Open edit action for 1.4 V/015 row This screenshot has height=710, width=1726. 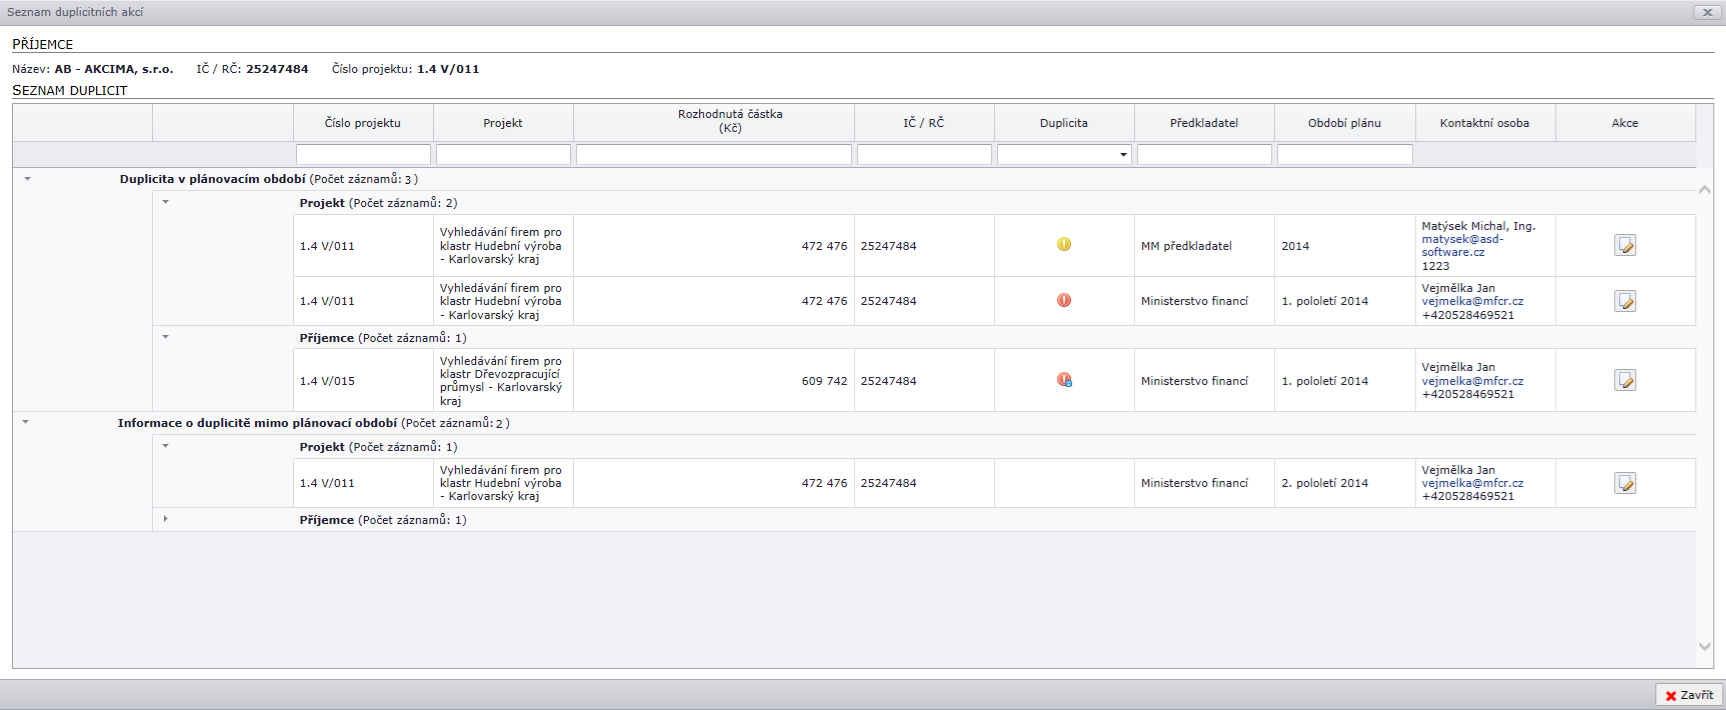pos(1625,381)
